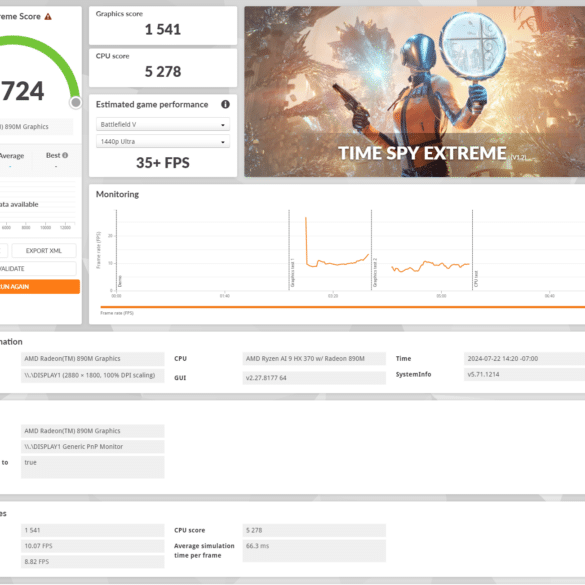
Task: Select the Time value 2024-07-22 14:20 -07:00
Action: point(525,359)
